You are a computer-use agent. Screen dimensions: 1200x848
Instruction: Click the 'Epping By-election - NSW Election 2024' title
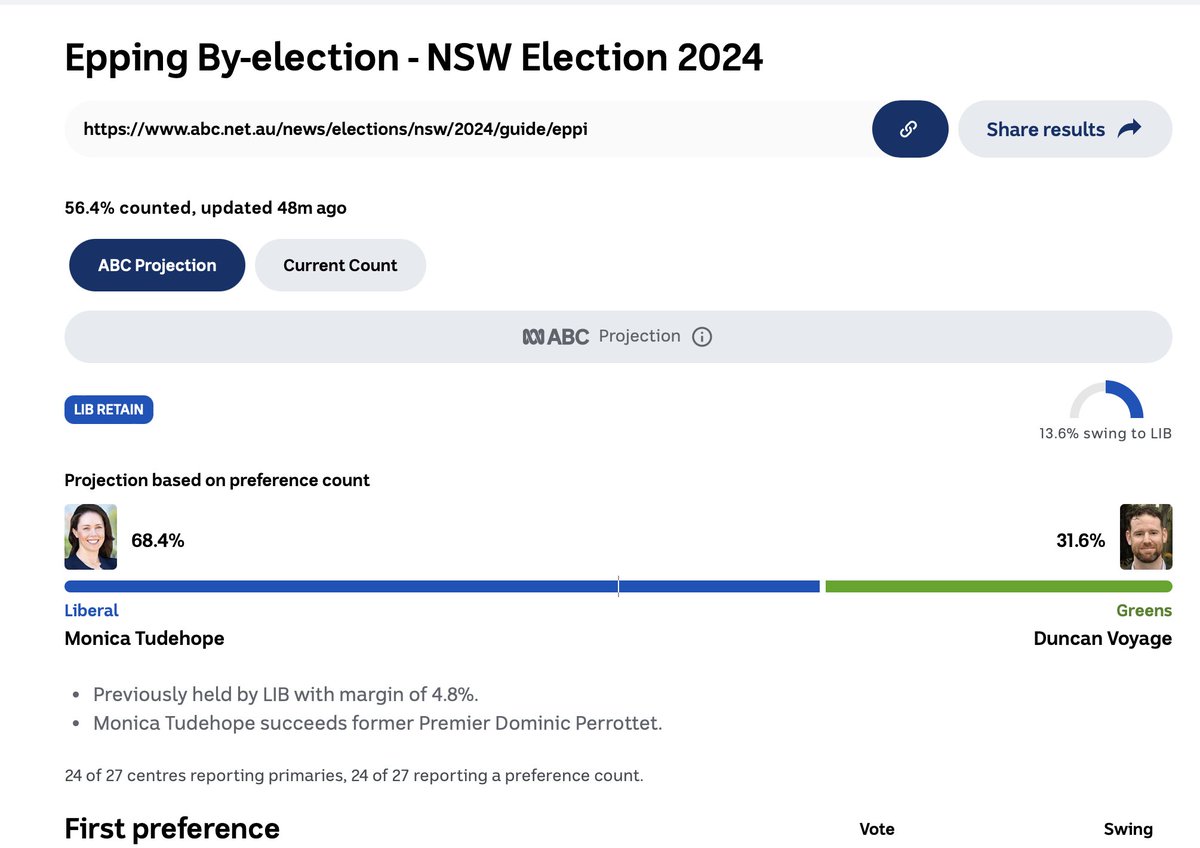(414, 58)
